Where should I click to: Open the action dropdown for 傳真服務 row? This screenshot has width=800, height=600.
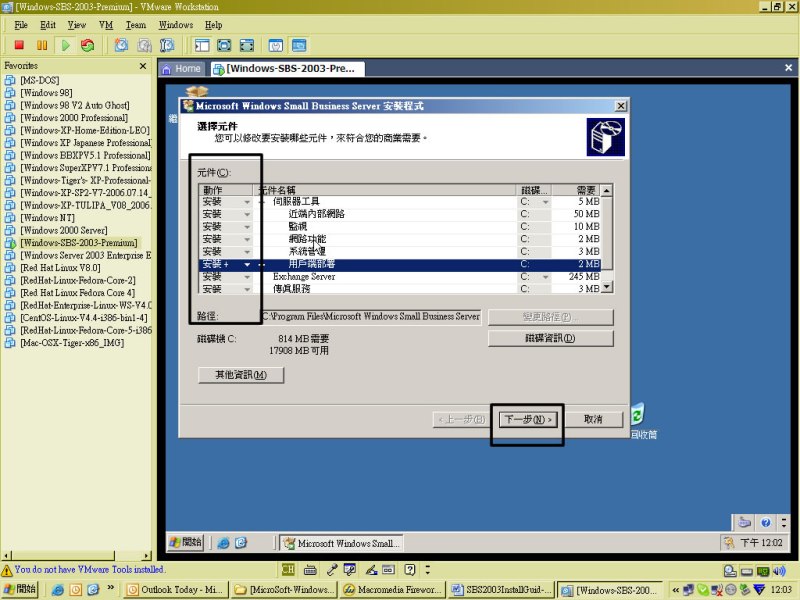[x=247, y=289]
